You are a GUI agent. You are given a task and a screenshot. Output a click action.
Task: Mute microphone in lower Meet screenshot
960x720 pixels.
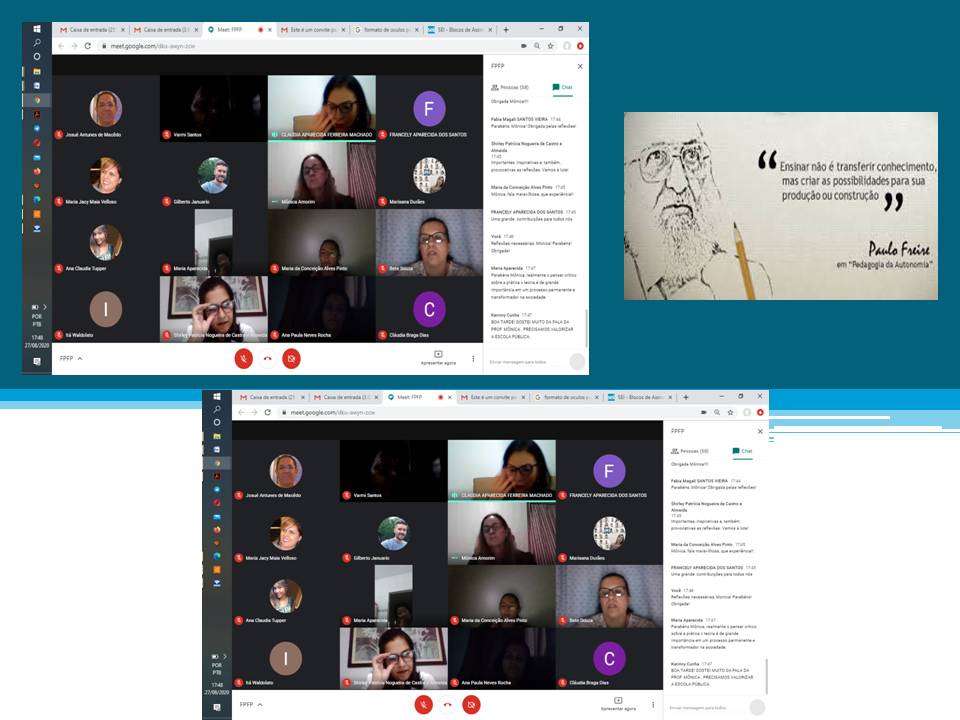click(424, 705)
